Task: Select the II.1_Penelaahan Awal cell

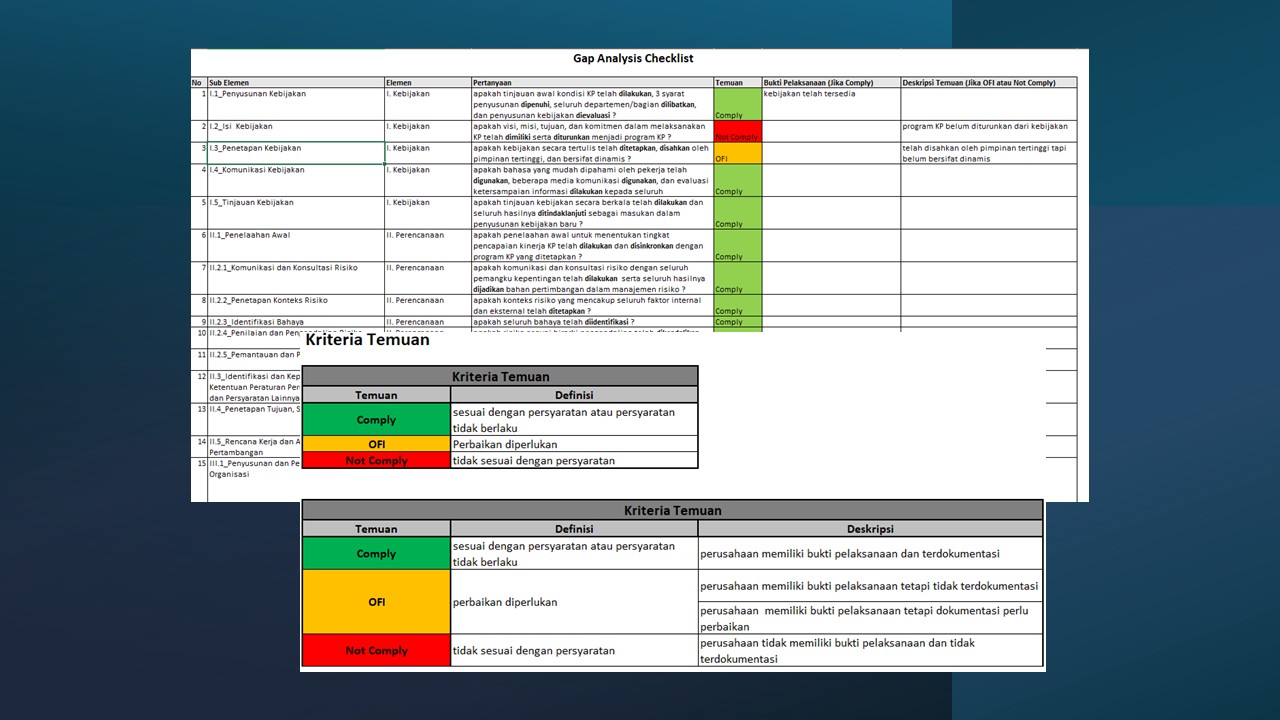Action: coord(295,245)
